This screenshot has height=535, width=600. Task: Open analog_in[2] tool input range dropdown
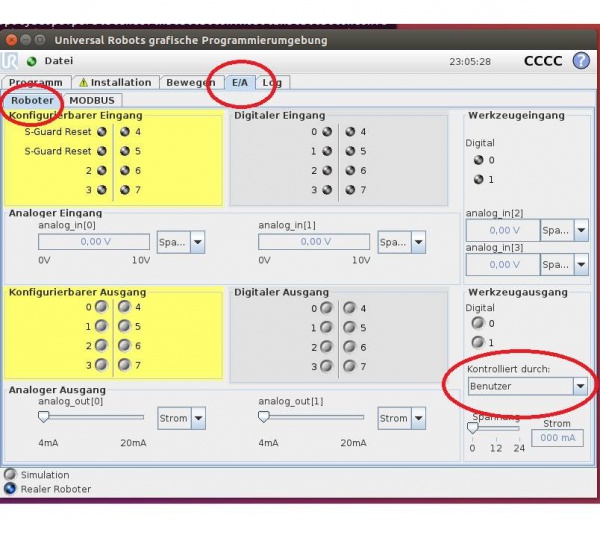click(581, 231)
